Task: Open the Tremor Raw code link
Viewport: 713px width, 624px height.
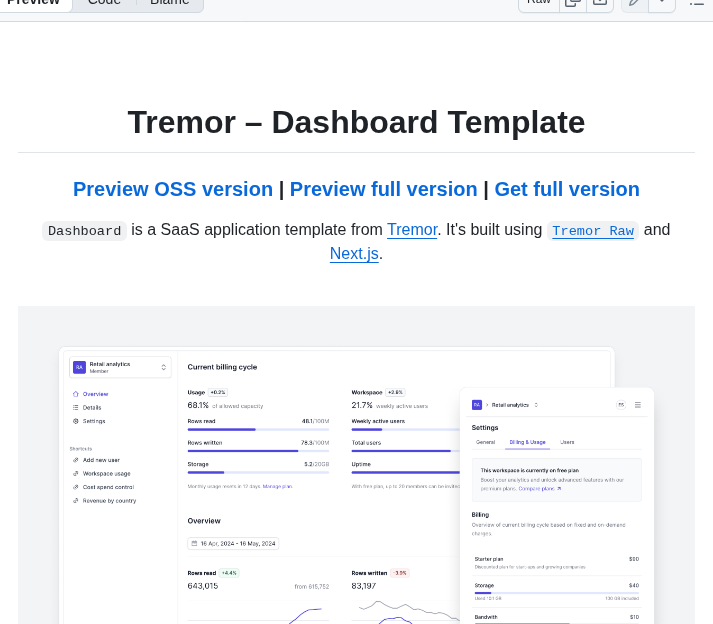Action: 593,231
